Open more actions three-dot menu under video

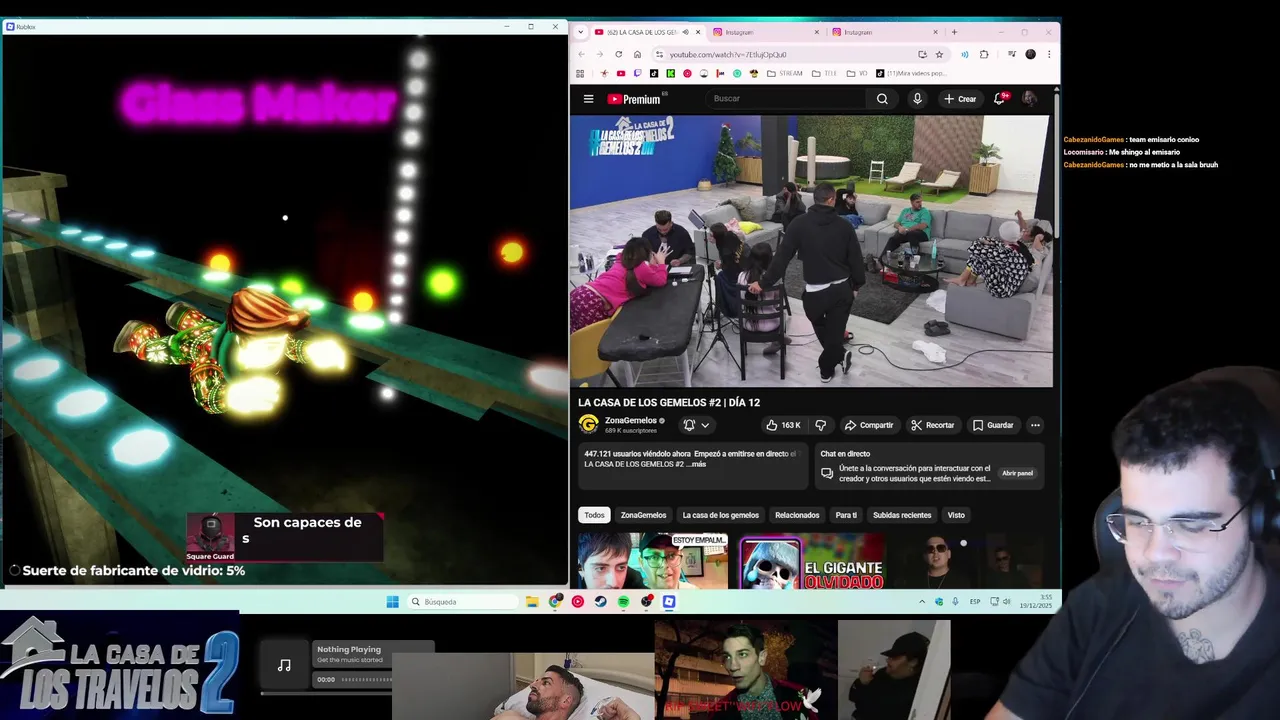pos(1035,425)
